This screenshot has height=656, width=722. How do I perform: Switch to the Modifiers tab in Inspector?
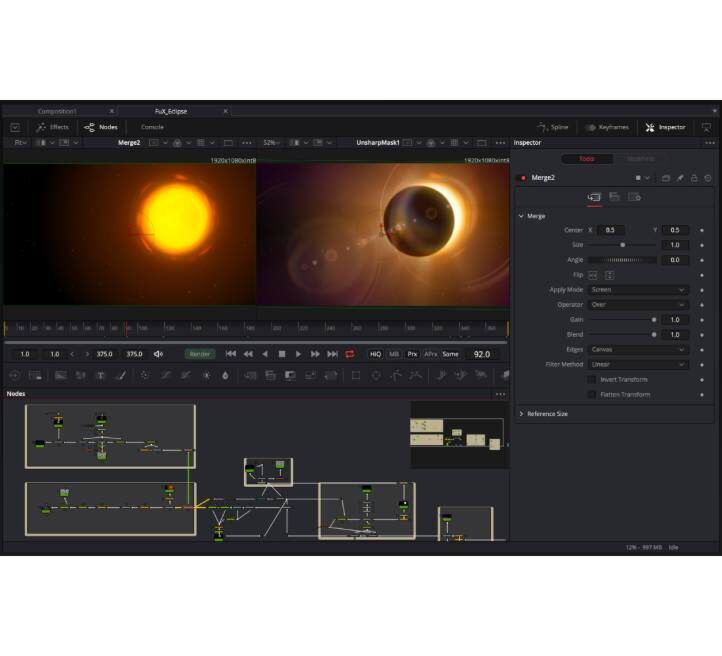coord(640,159)
